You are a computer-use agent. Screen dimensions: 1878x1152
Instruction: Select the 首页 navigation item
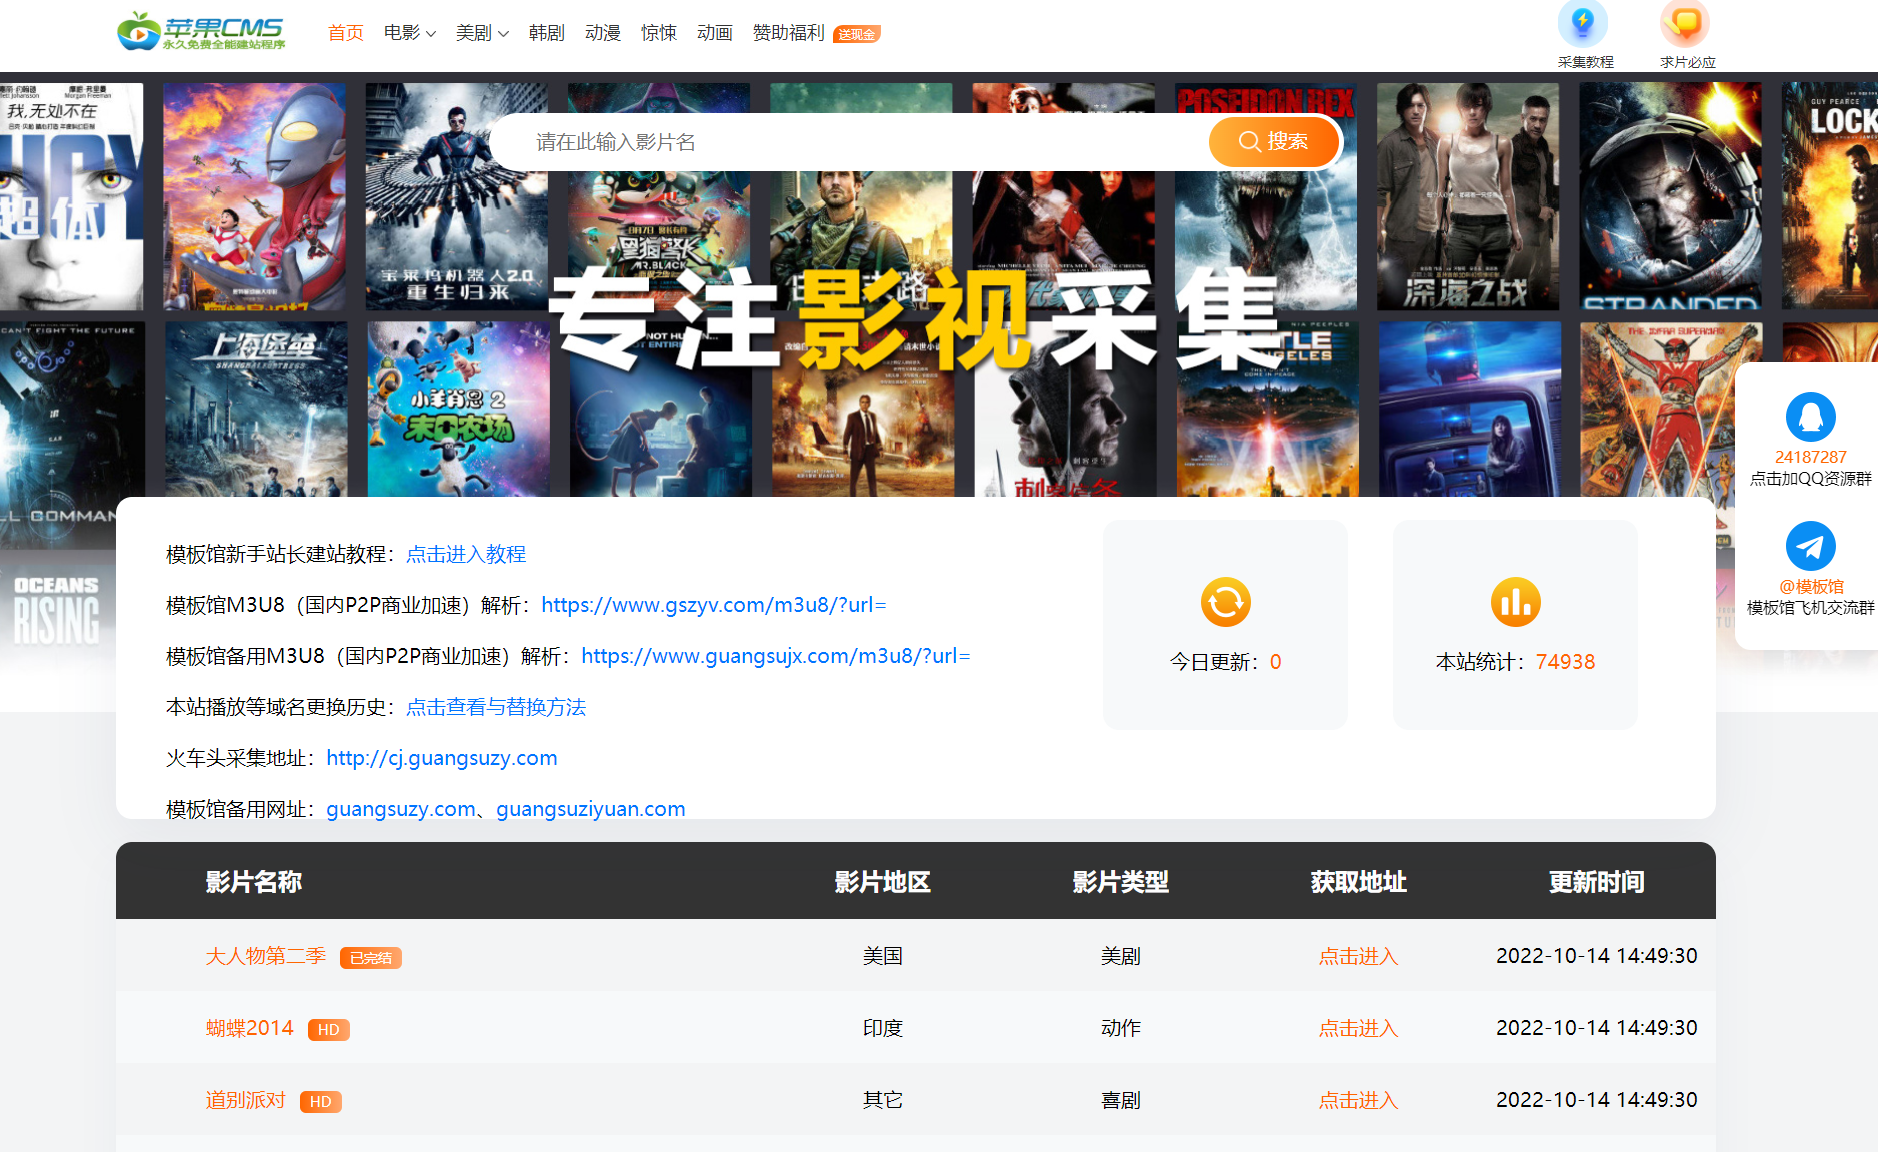[x=346, y=33]
